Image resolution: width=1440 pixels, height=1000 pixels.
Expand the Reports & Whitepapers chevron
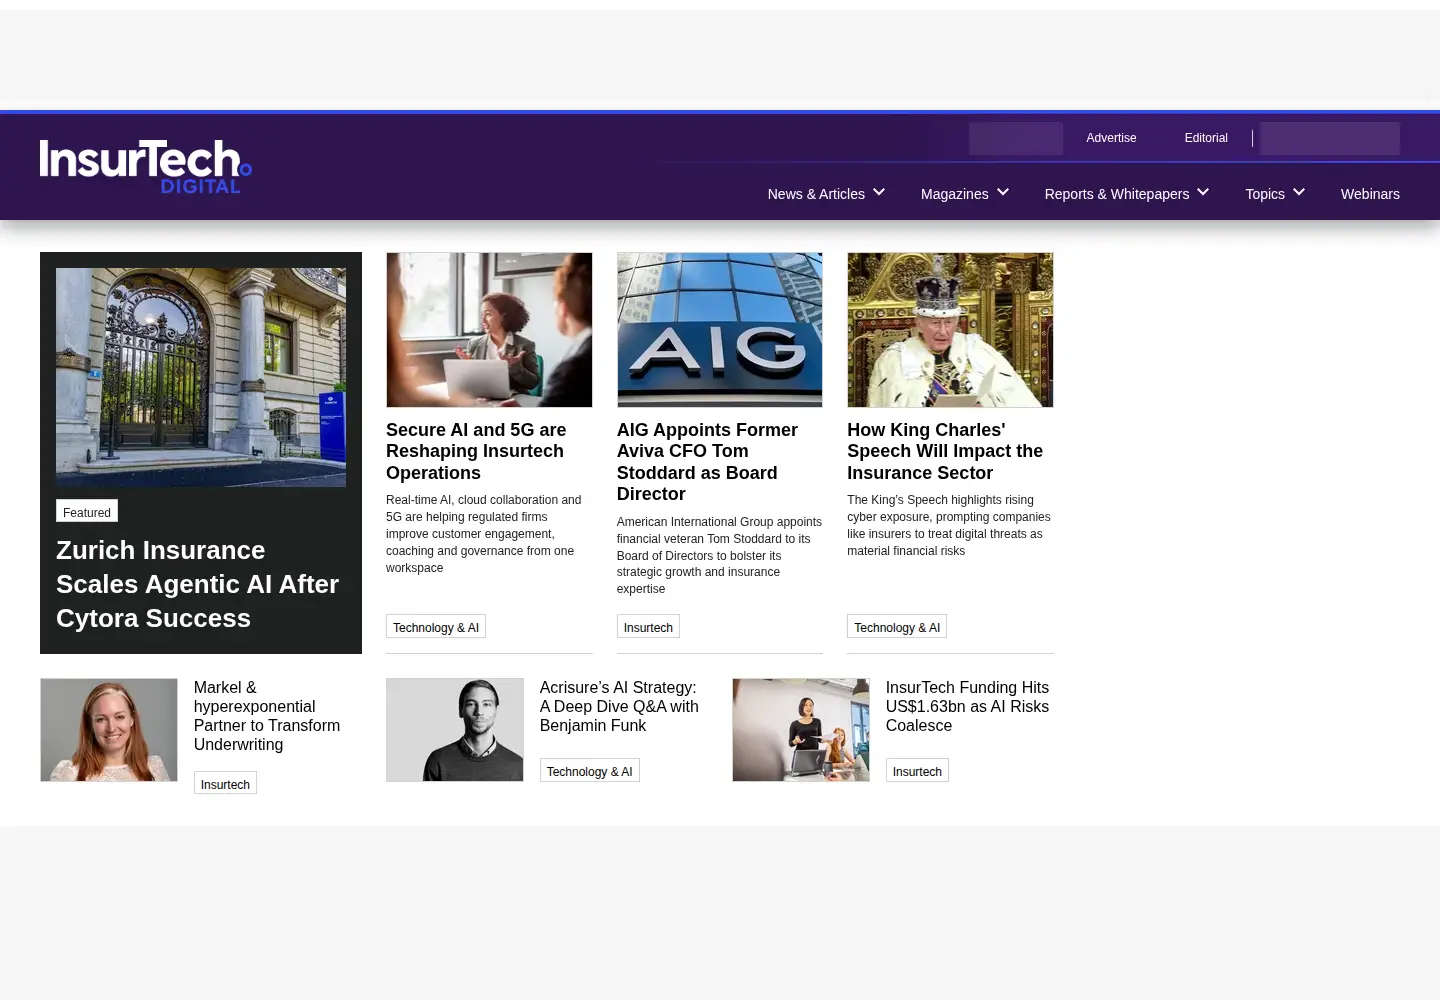[1203, 192]
